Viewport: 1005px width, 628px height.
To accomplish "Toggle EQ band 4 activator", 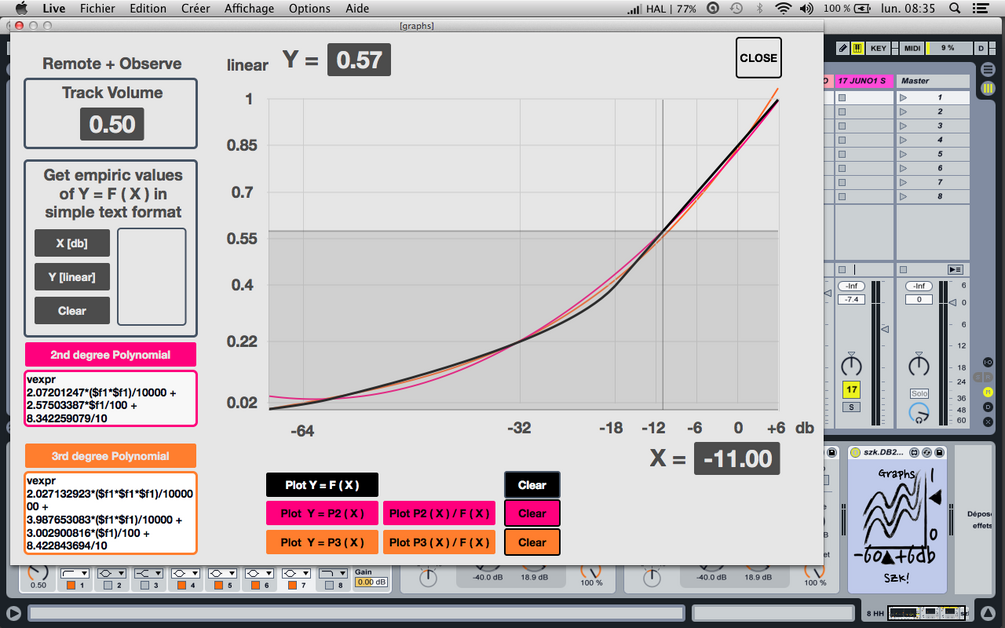I will (181, 585).
